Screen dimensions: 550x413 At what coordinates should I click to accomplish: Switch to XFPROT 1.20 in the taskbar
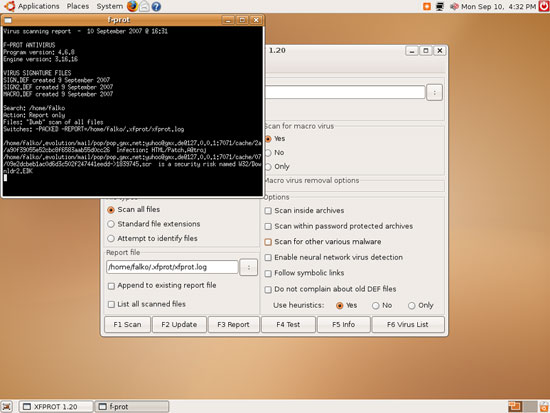tap(56, 407)
